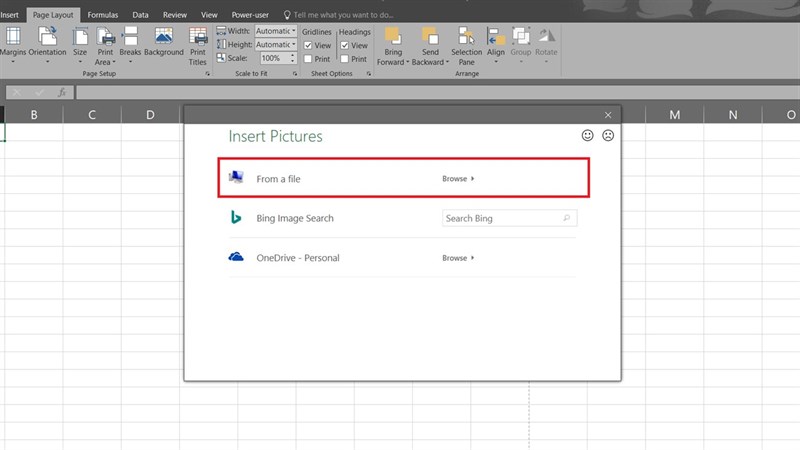The height and width of the screenshot is (450, 800).
Task: Click the formula bar input
Action: coord(438,92)
